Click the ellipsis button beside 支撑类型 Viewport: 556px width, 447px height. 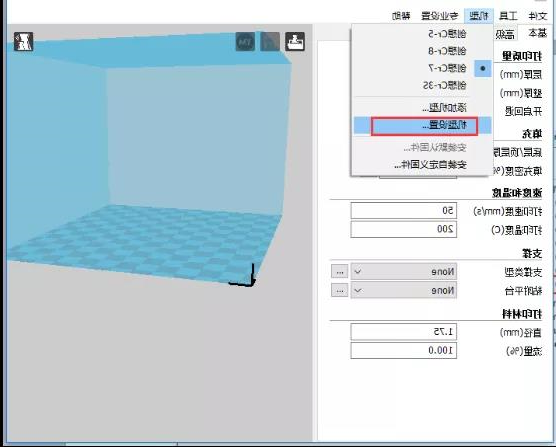340,272
